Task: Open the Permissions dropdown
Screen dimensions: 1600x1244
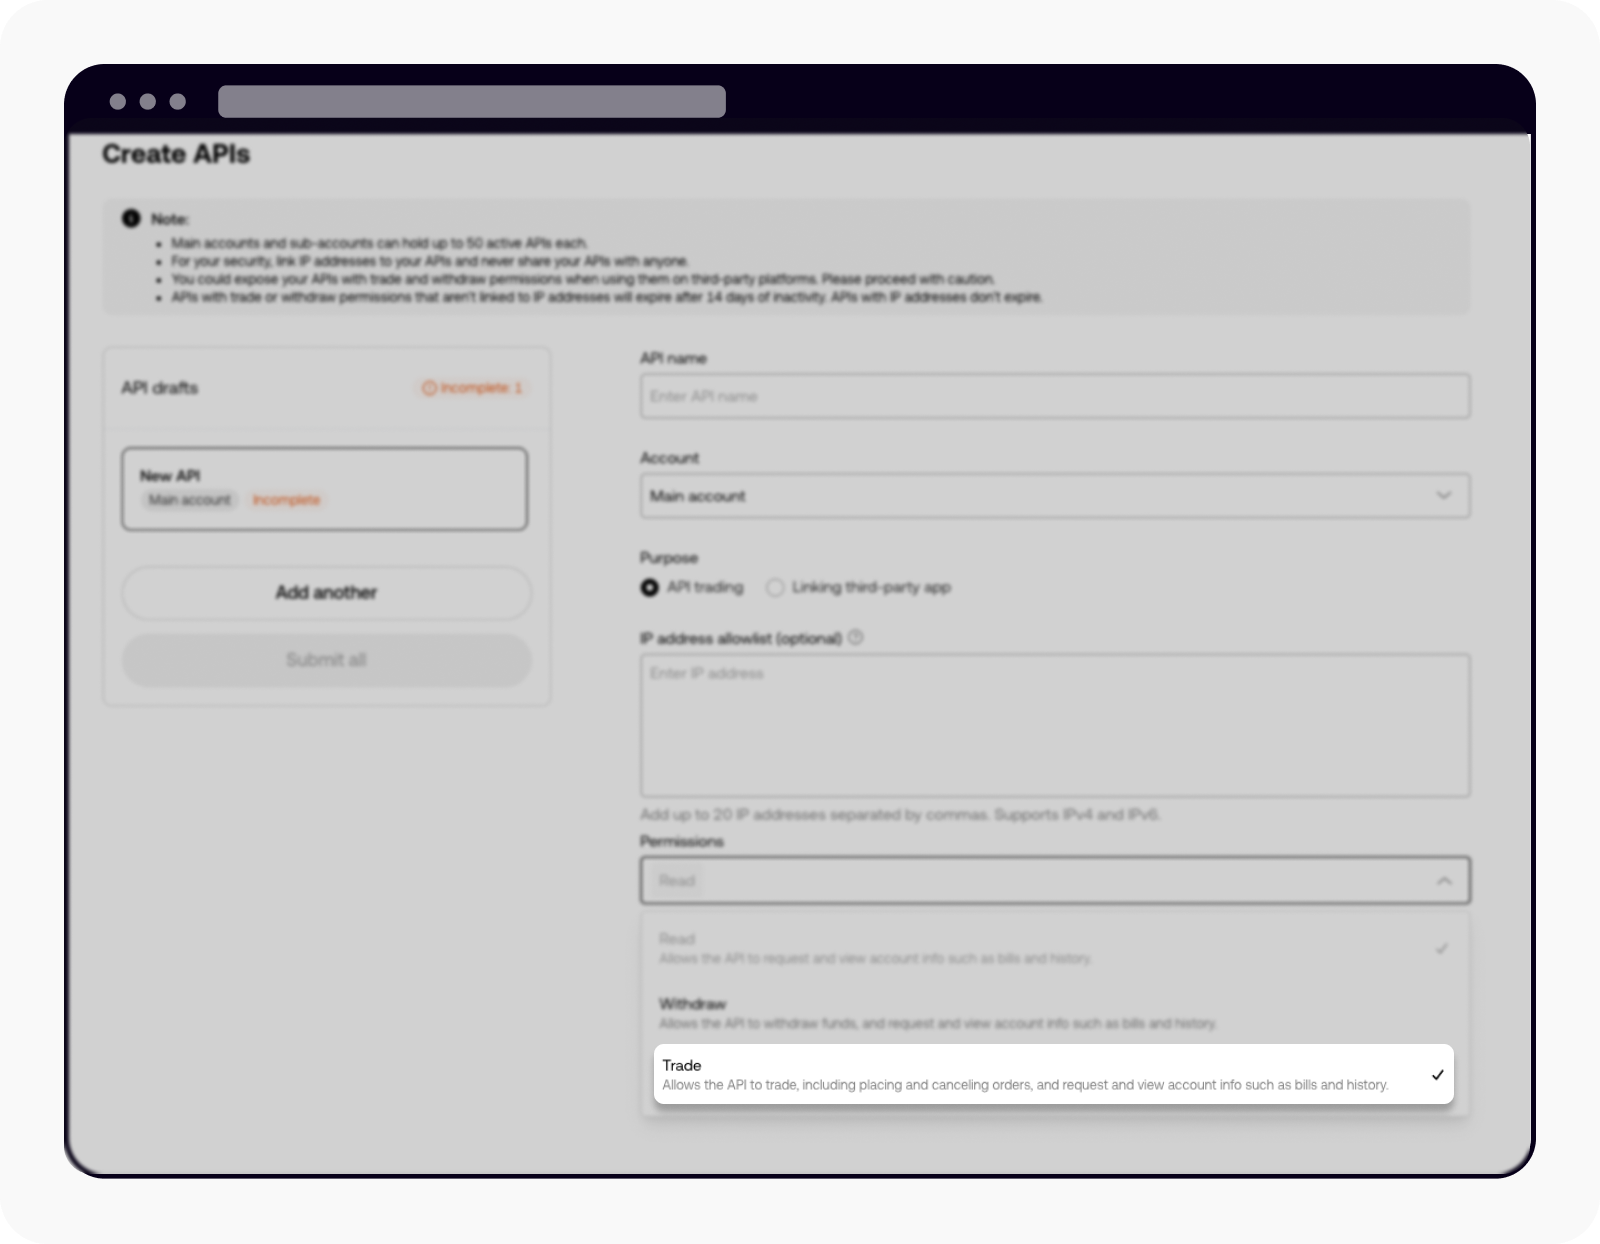Action: [x=1054, y=881]
